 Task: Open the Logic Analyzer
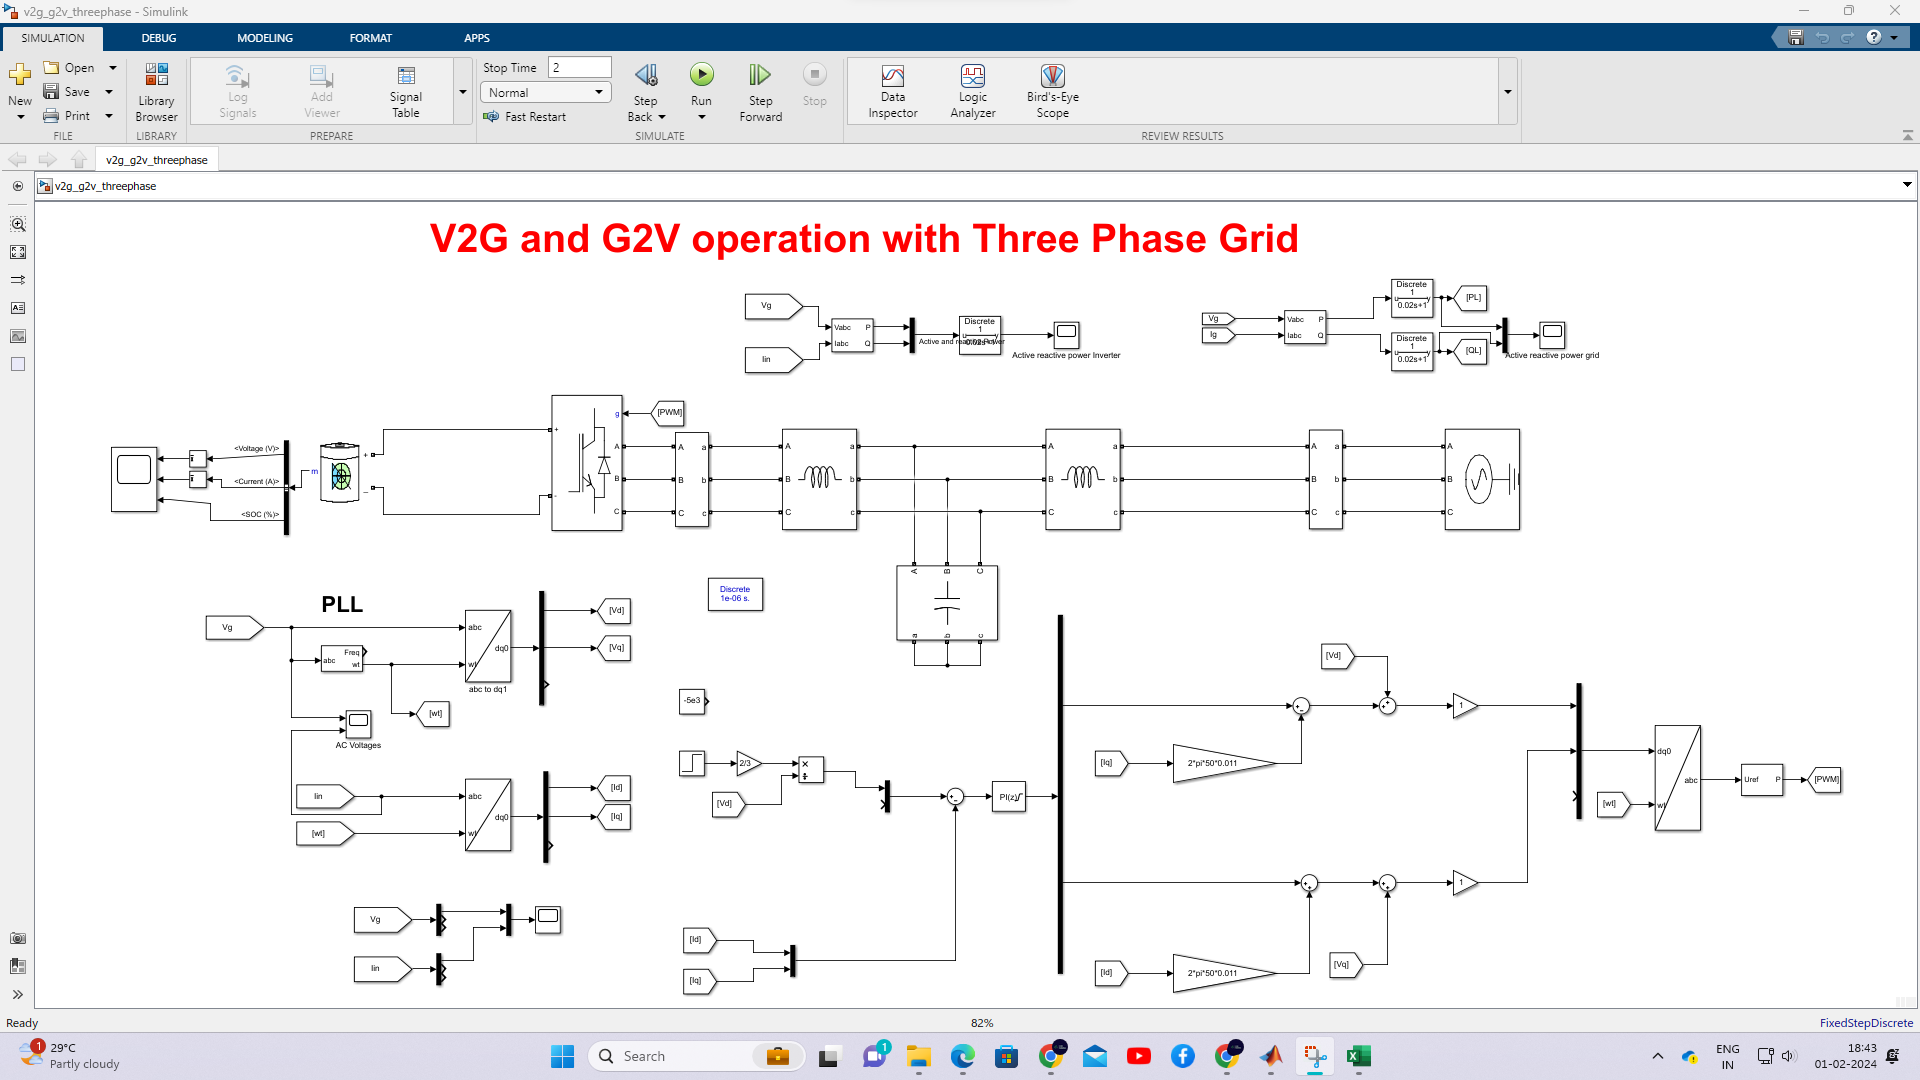971,90
